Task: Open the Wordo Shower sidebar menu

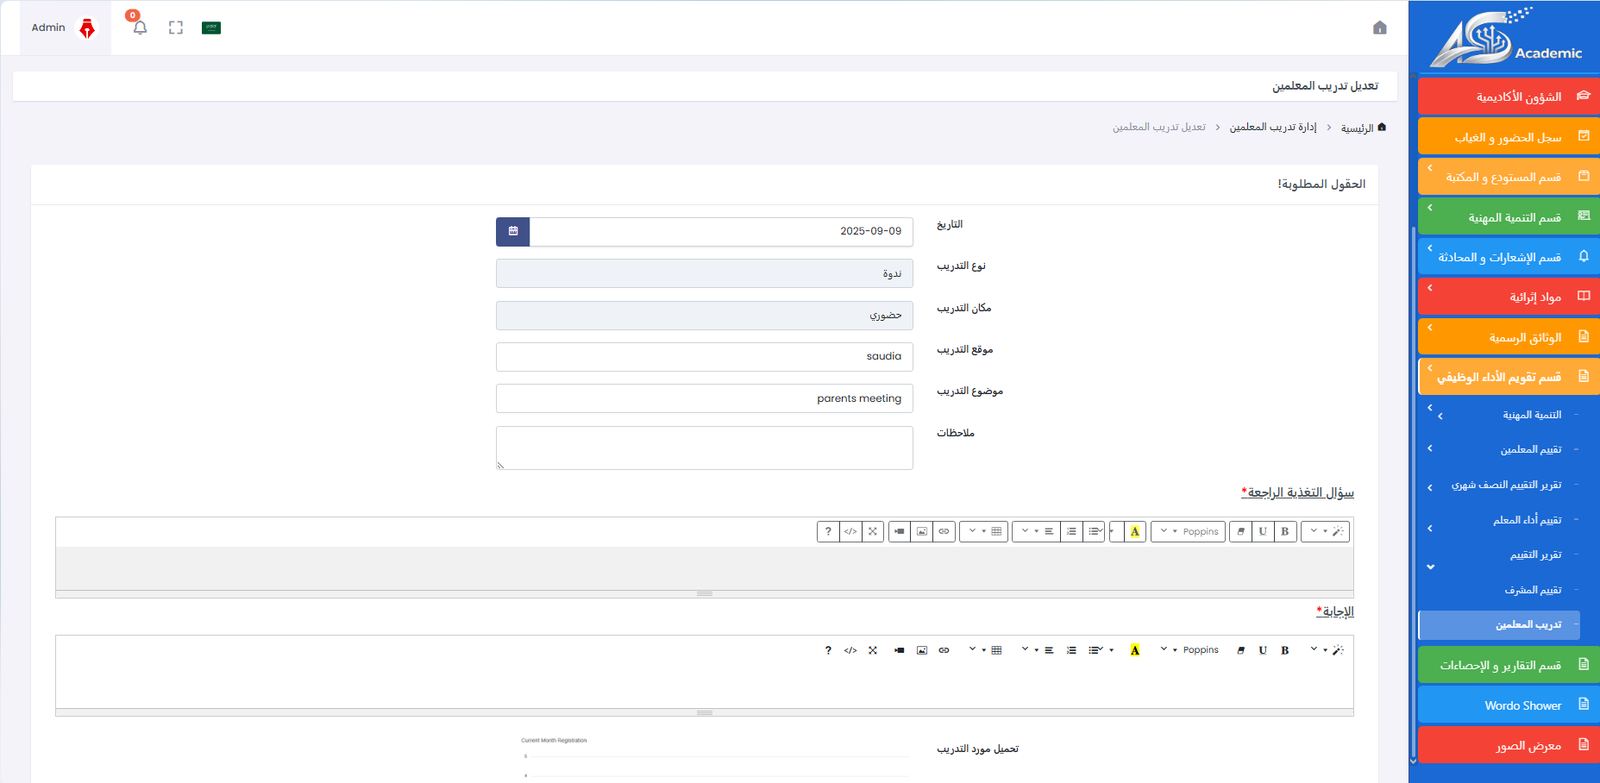Action: (x=1508, y=705)
